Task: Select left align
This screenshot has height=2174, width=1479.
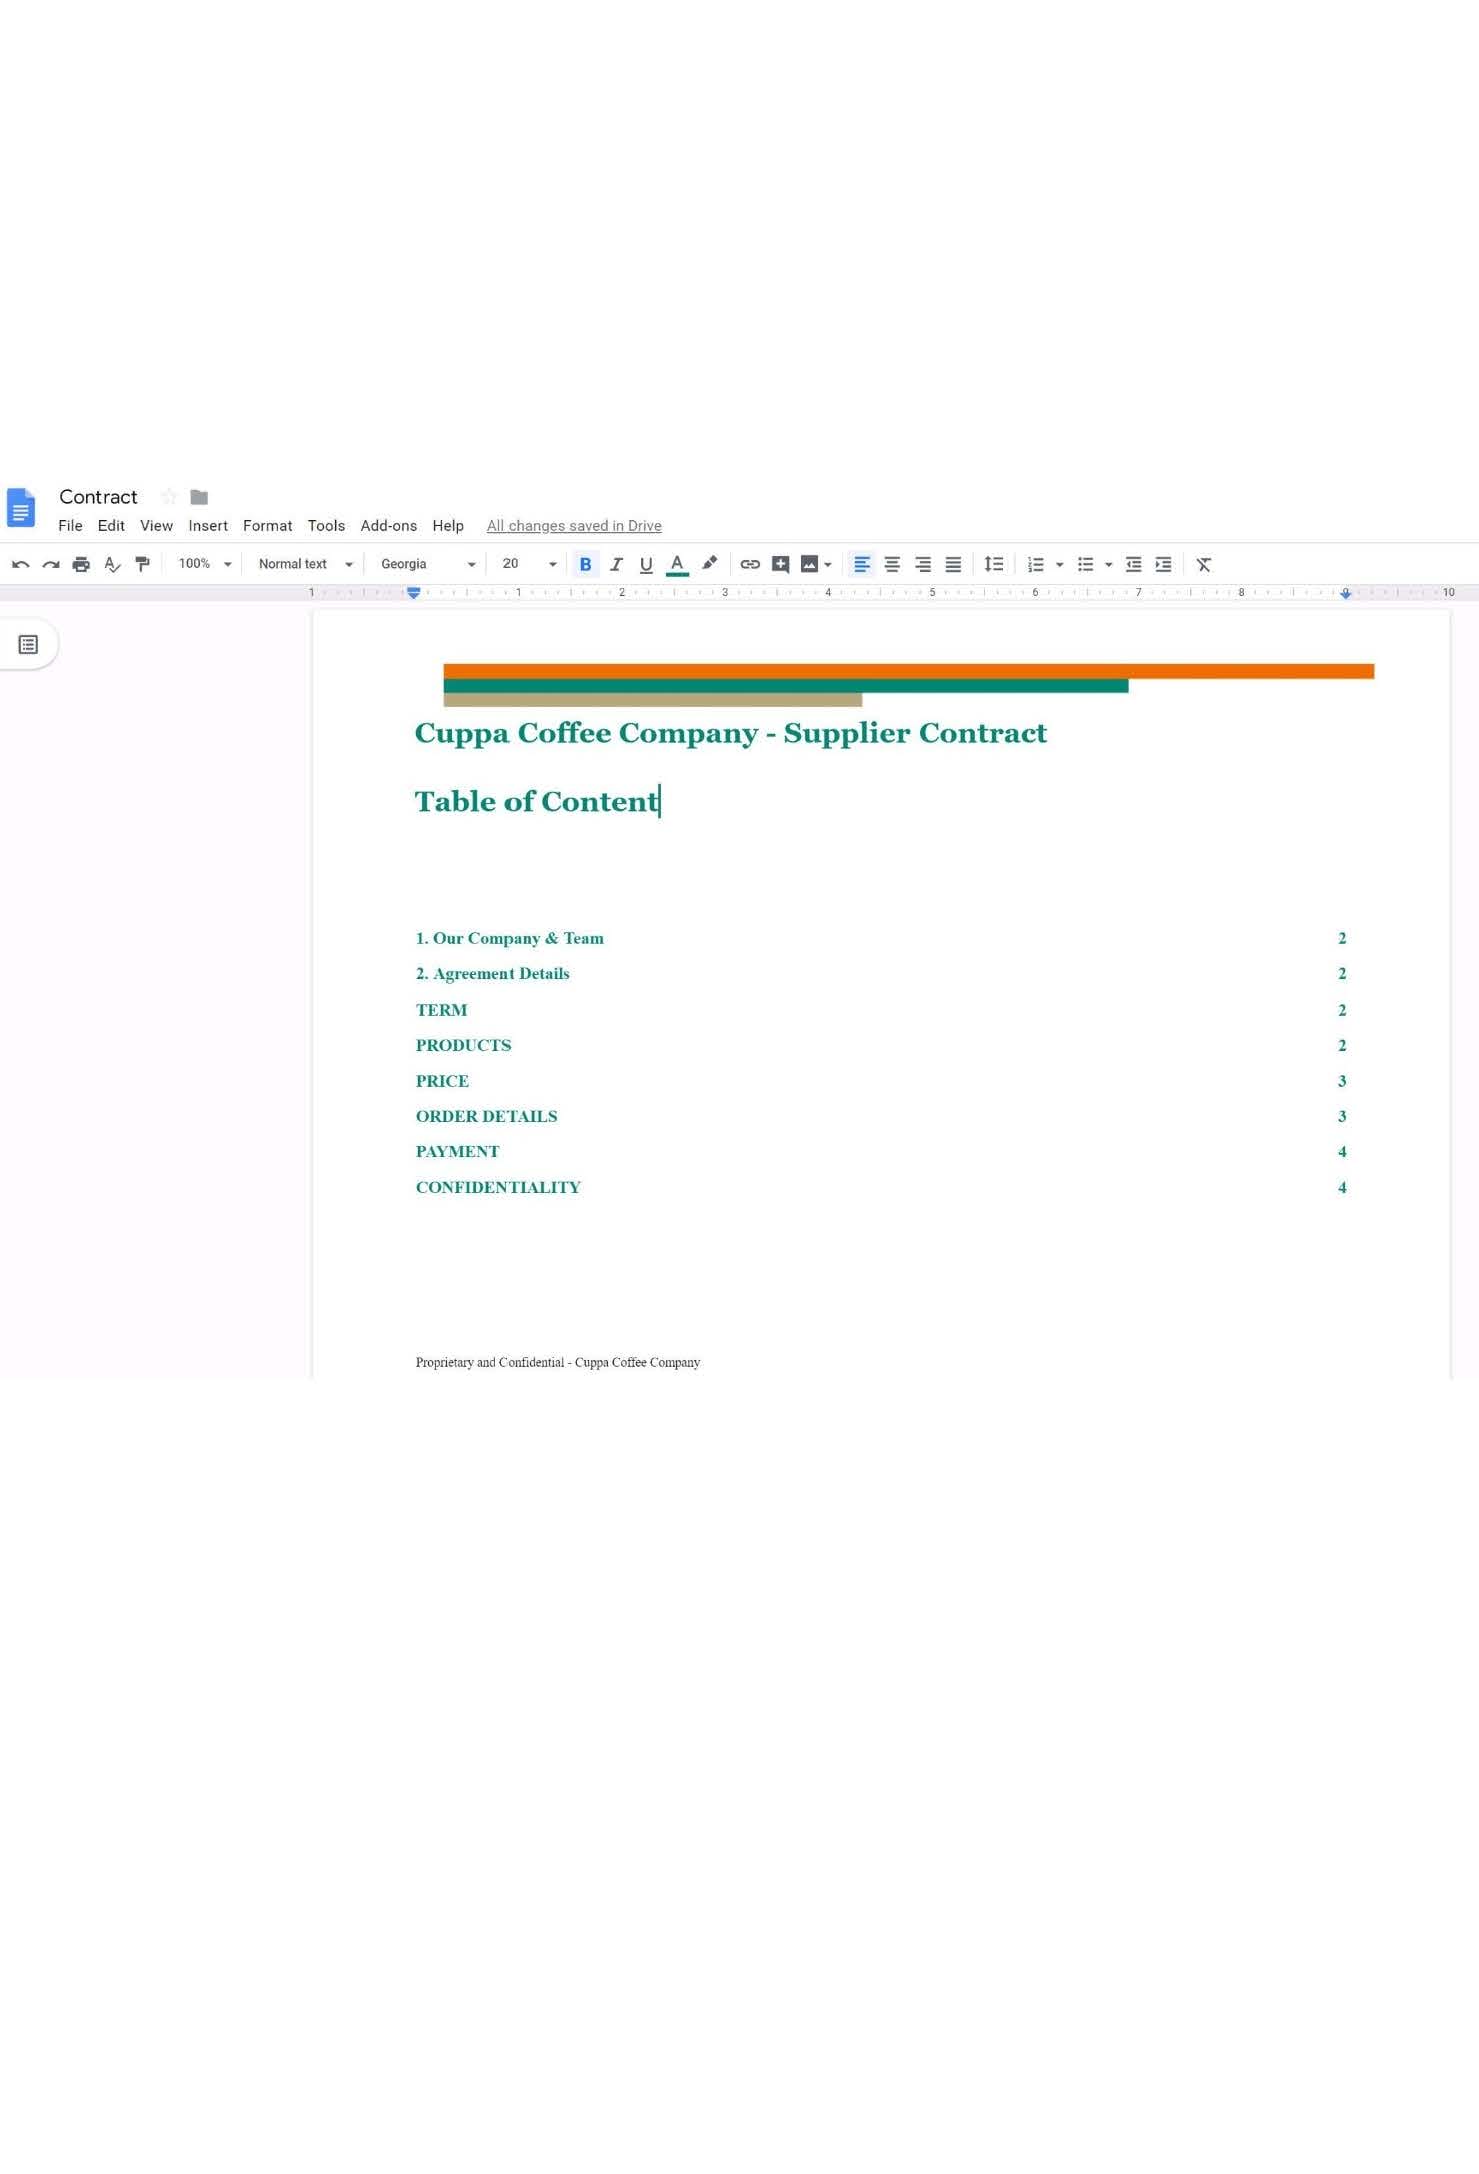Action: coord(862,565)
